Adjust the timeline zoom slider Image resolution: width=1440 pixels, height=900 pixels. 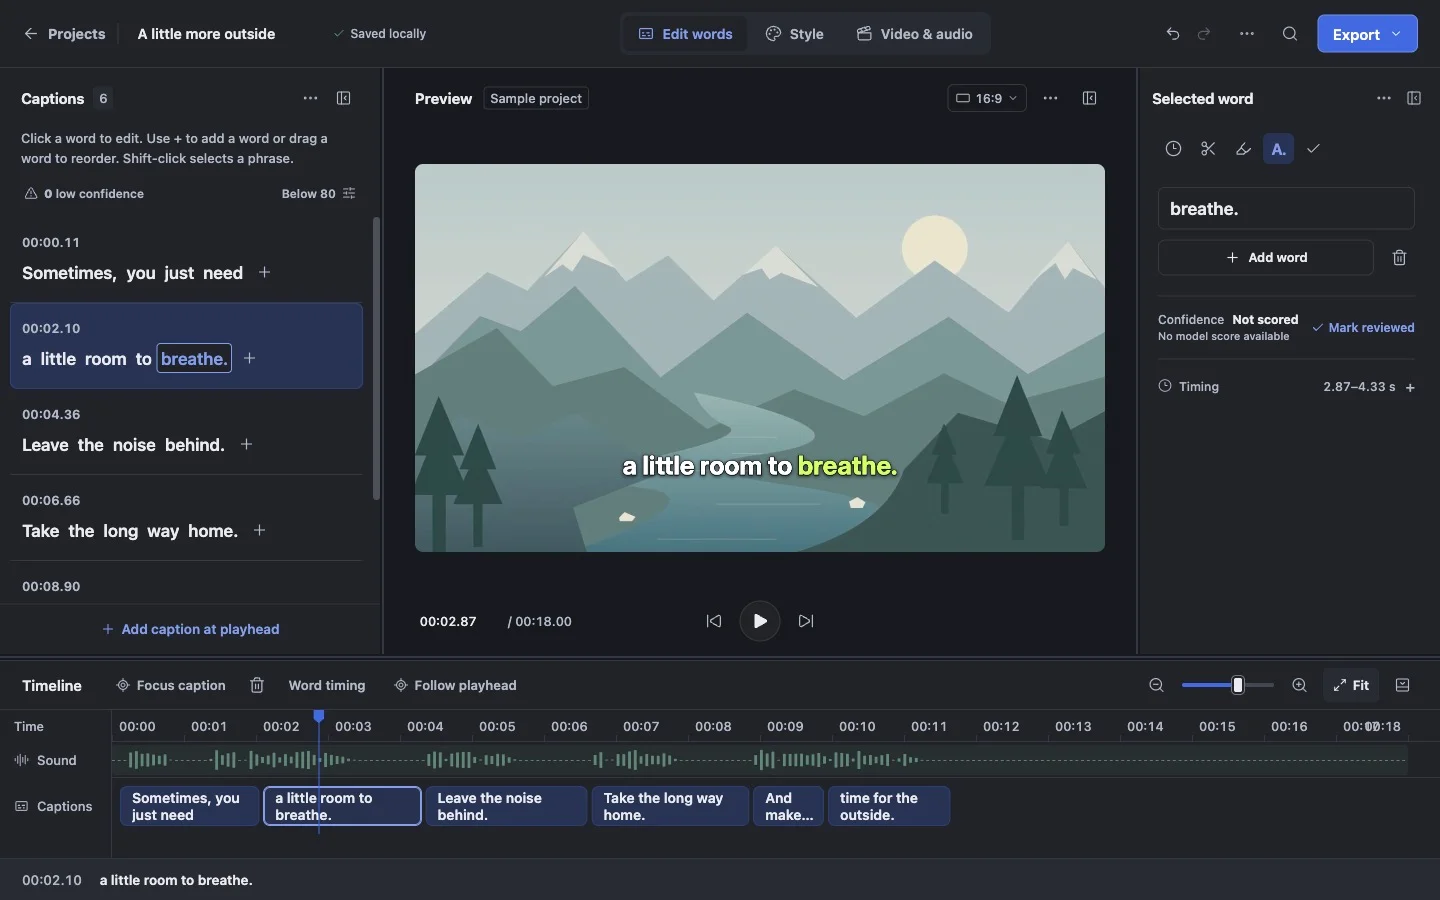click(1229, 685)
